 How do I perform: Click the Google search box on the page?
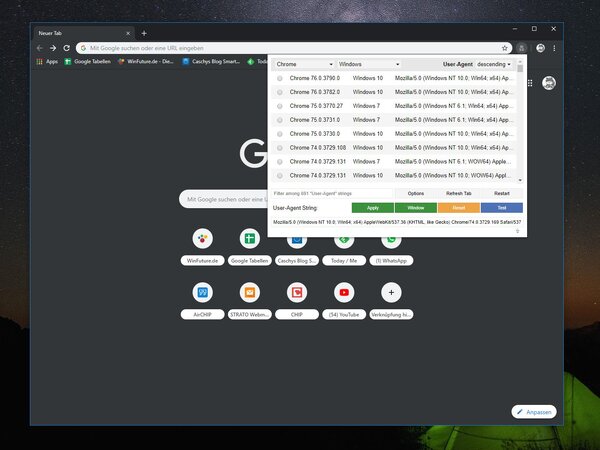coord(223,199)
